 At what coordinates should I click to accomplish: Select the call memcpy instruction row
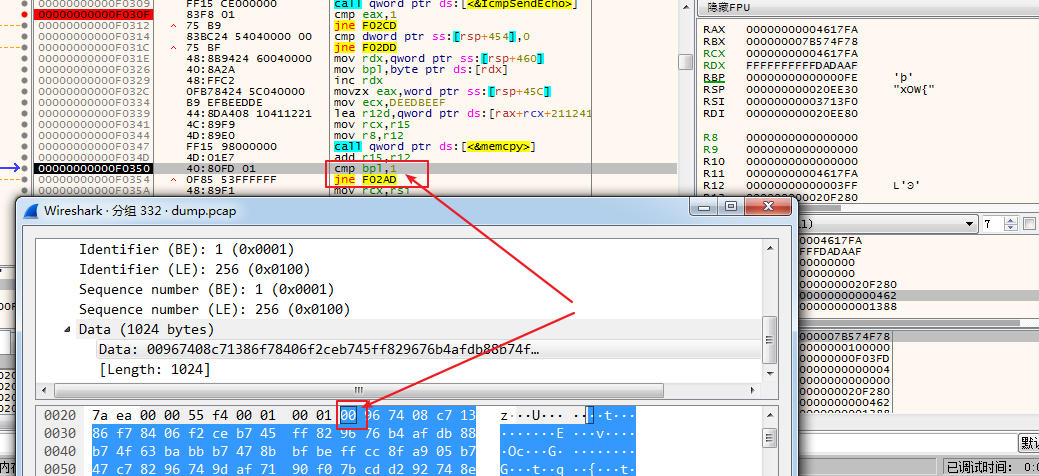pos(435,147)
